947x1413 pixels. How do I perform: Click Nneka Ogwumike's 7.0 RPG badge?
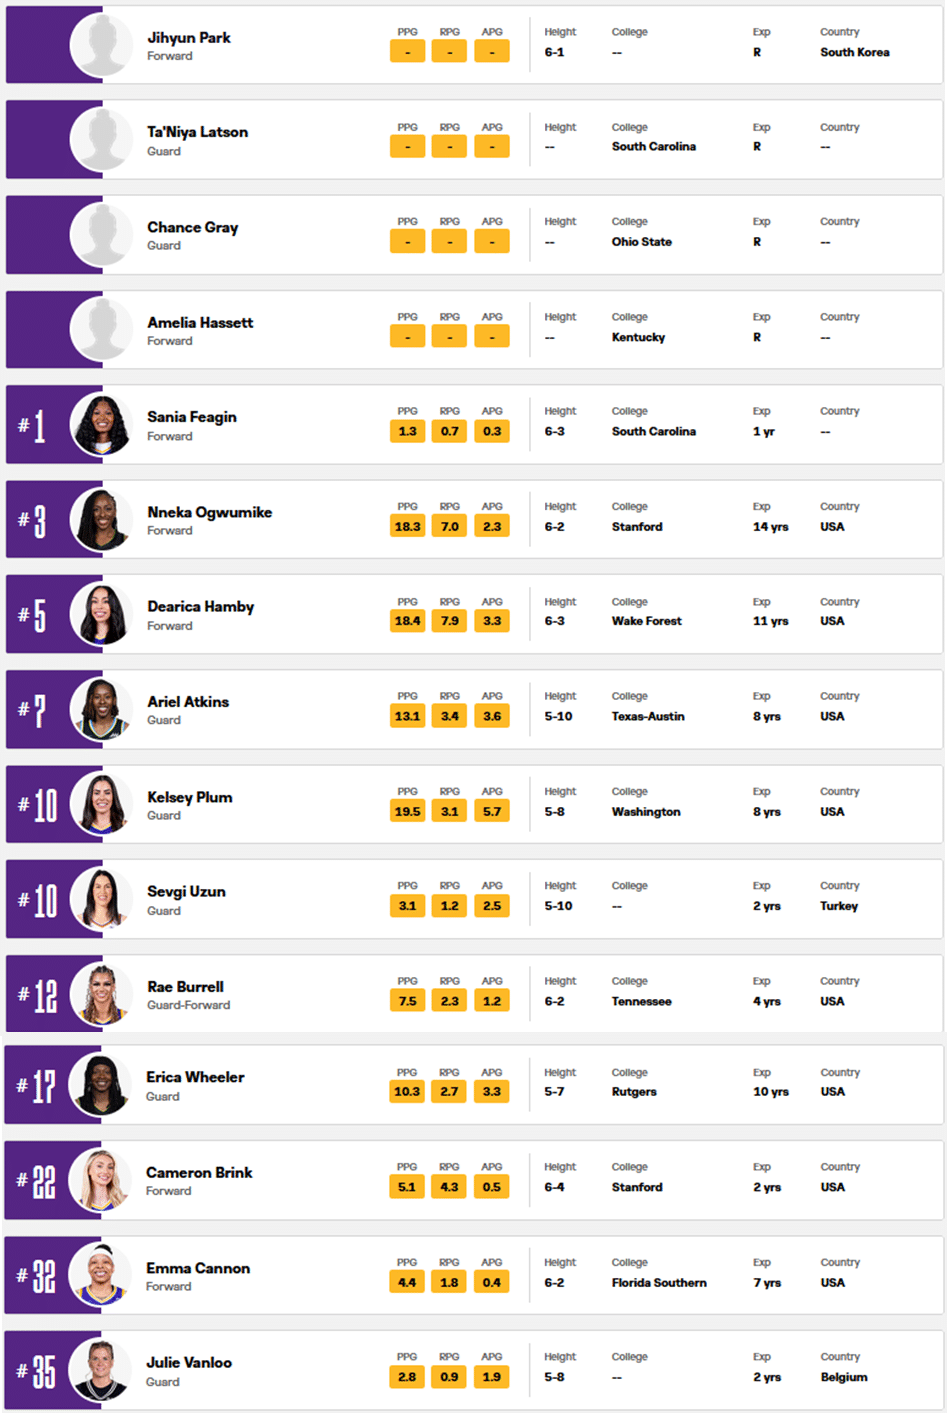click(450, 526)
